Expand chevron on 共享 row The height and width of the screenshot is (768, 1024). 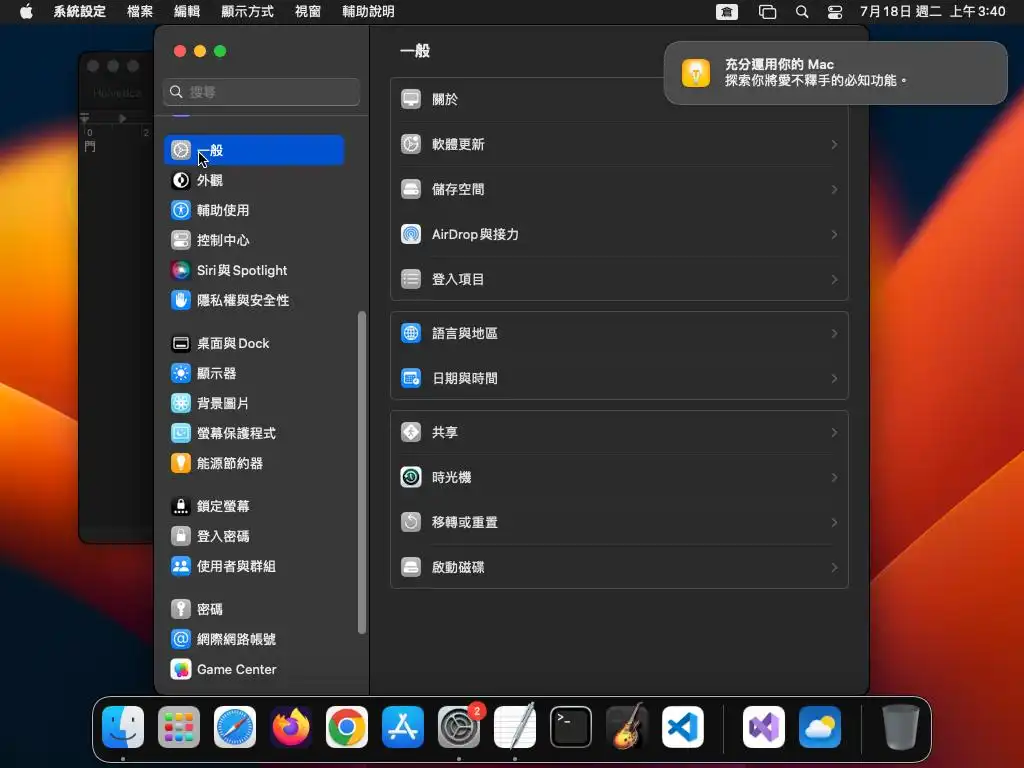click(834, 432)
